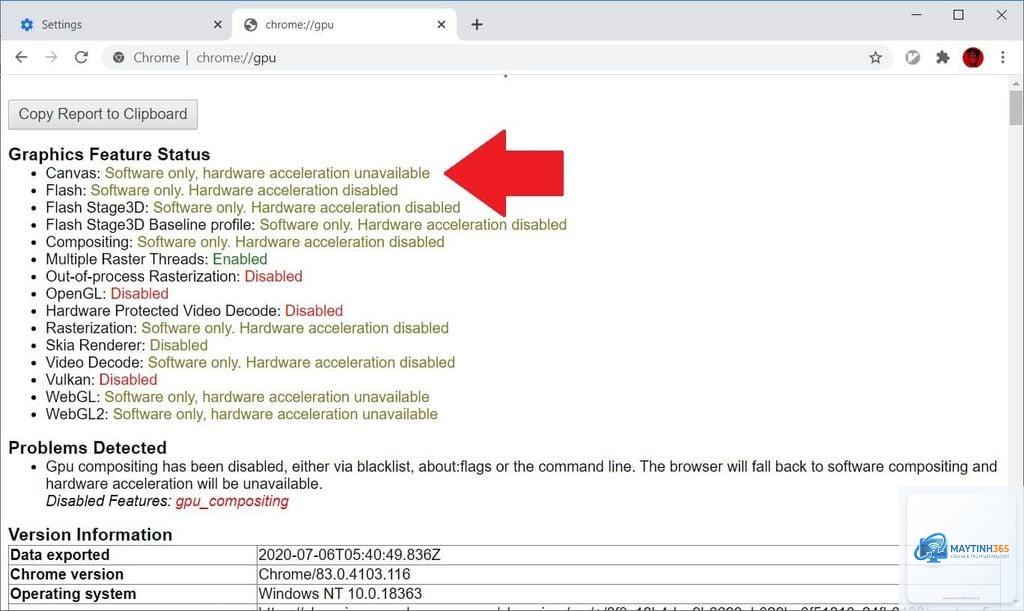Click the value Chrome/83.0.4103.116

334,574
